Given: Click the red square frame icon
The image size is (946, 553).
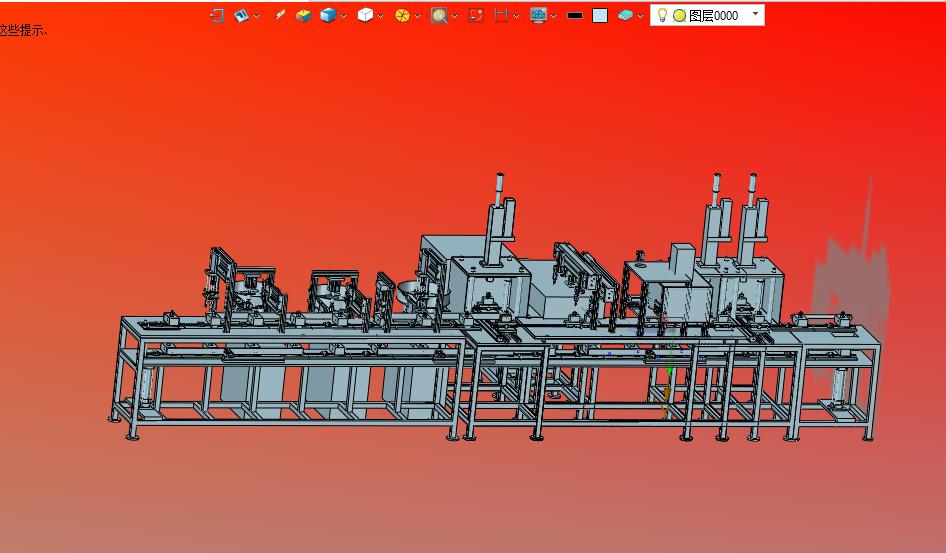Looking at the screenshot, I should pyautogui.click(x=476, y=15).
